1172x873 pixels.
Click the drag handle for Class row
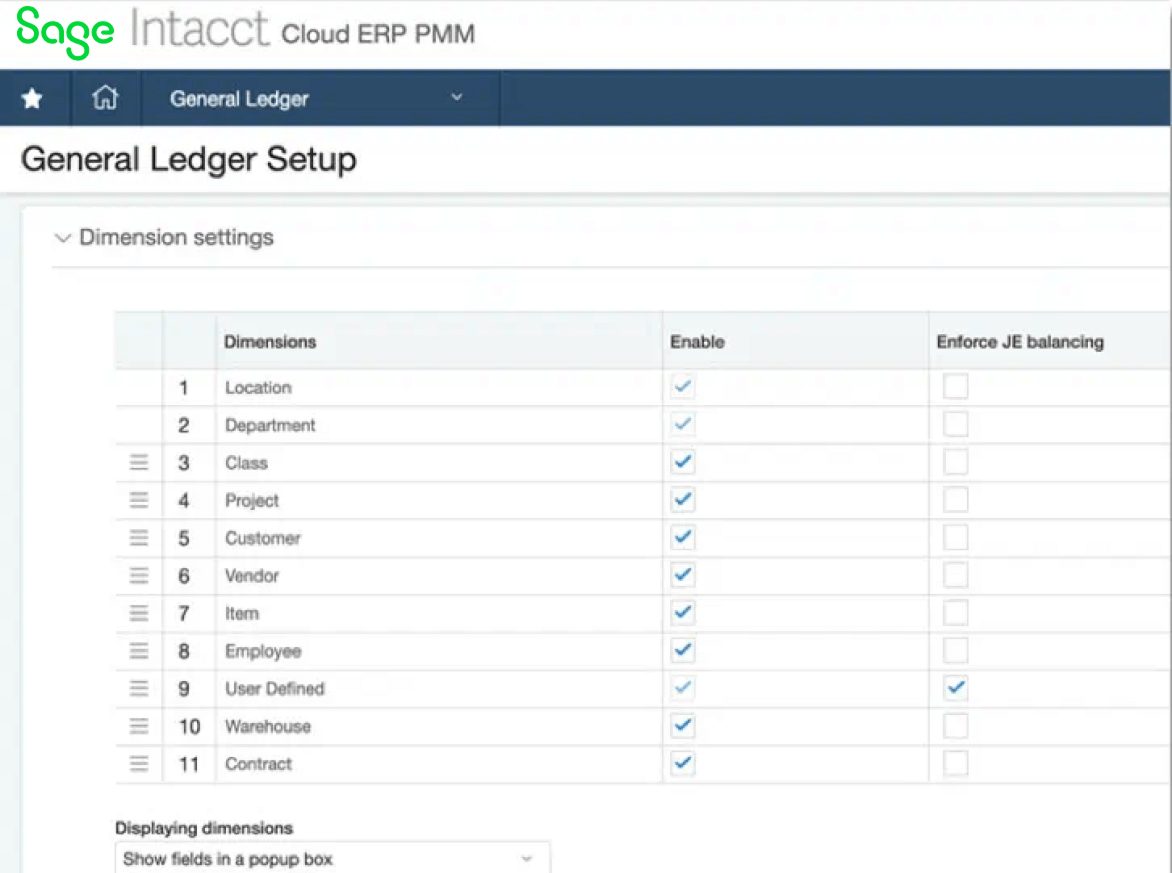[x=139, y=462]
